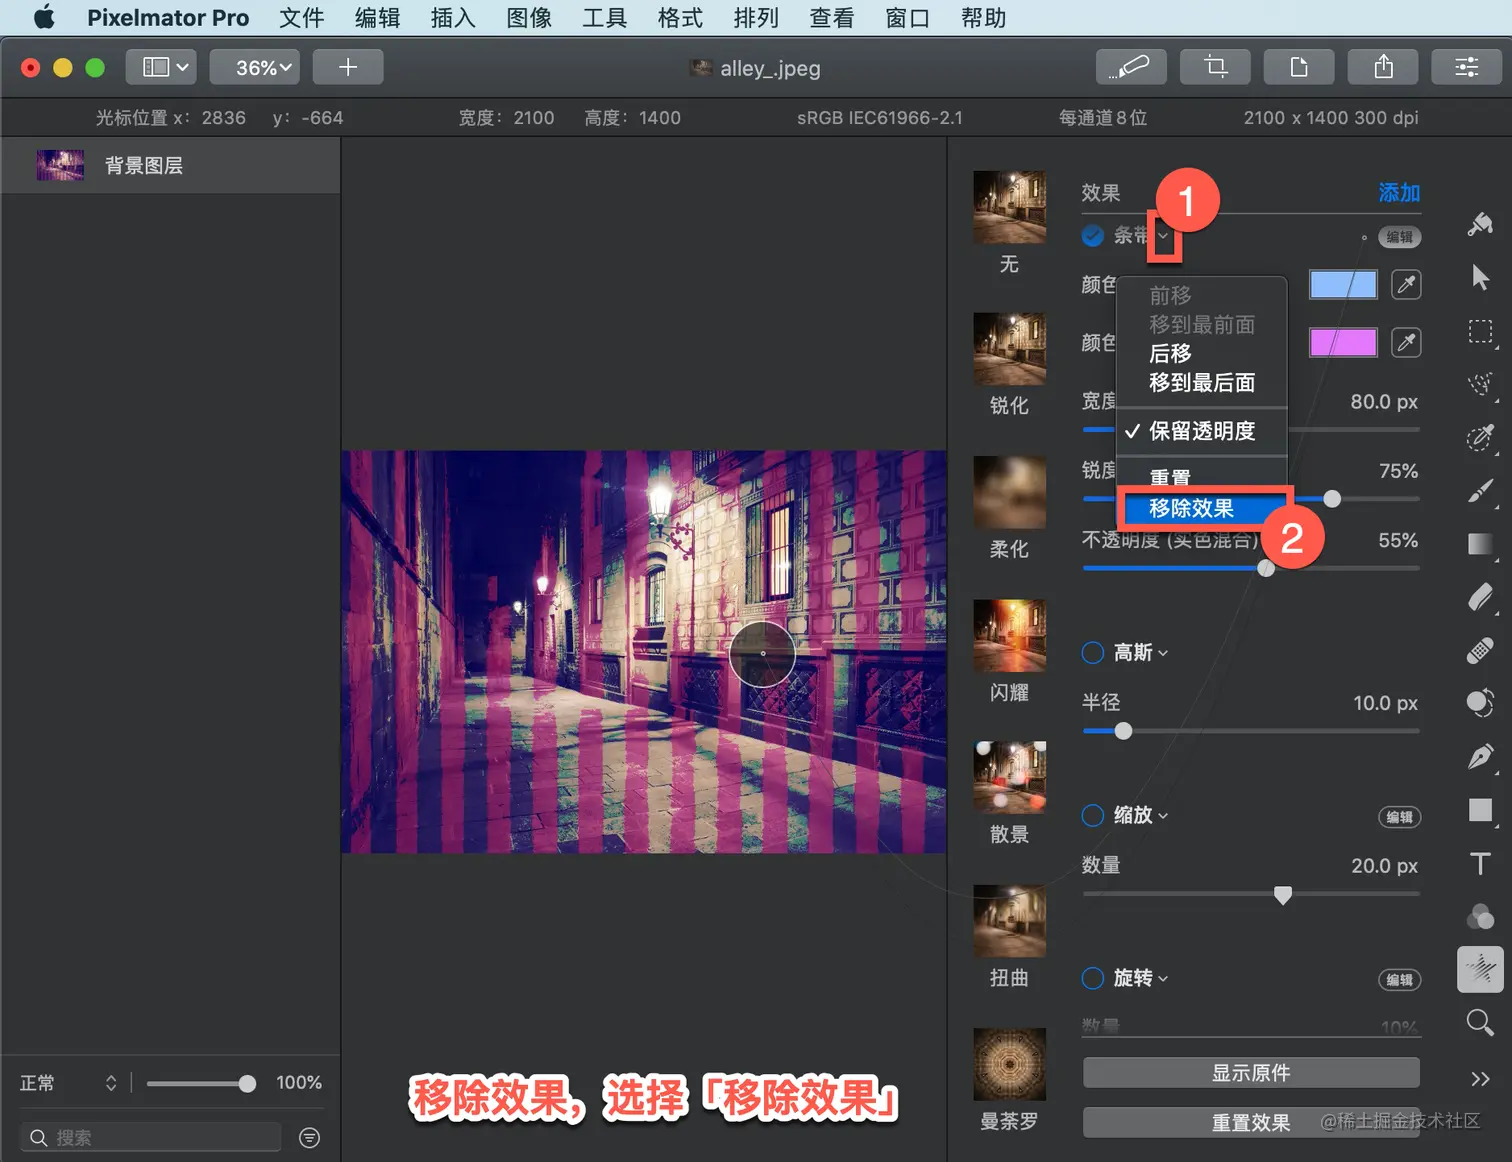Open the 帮助 menu
The image size is (1512, 1162).
click(983, 18)
